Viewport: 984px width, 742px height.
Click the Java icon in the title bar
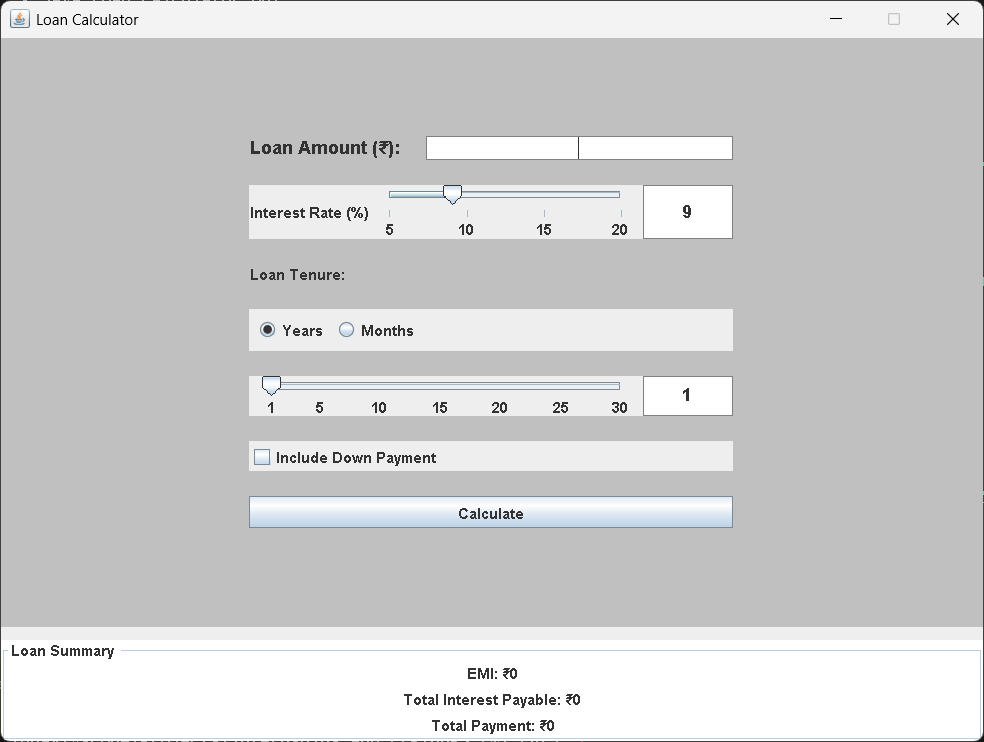coord(19,19)
